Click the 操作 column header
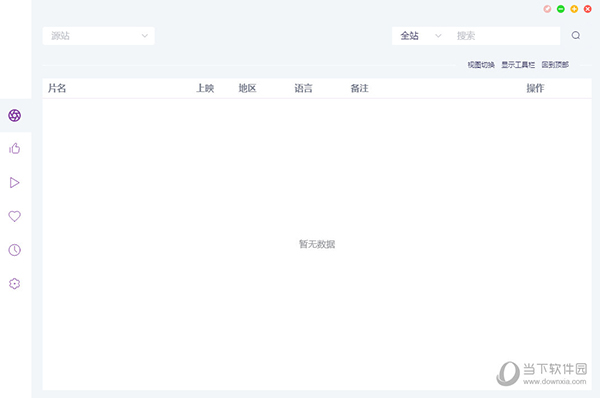 point(535,88)
